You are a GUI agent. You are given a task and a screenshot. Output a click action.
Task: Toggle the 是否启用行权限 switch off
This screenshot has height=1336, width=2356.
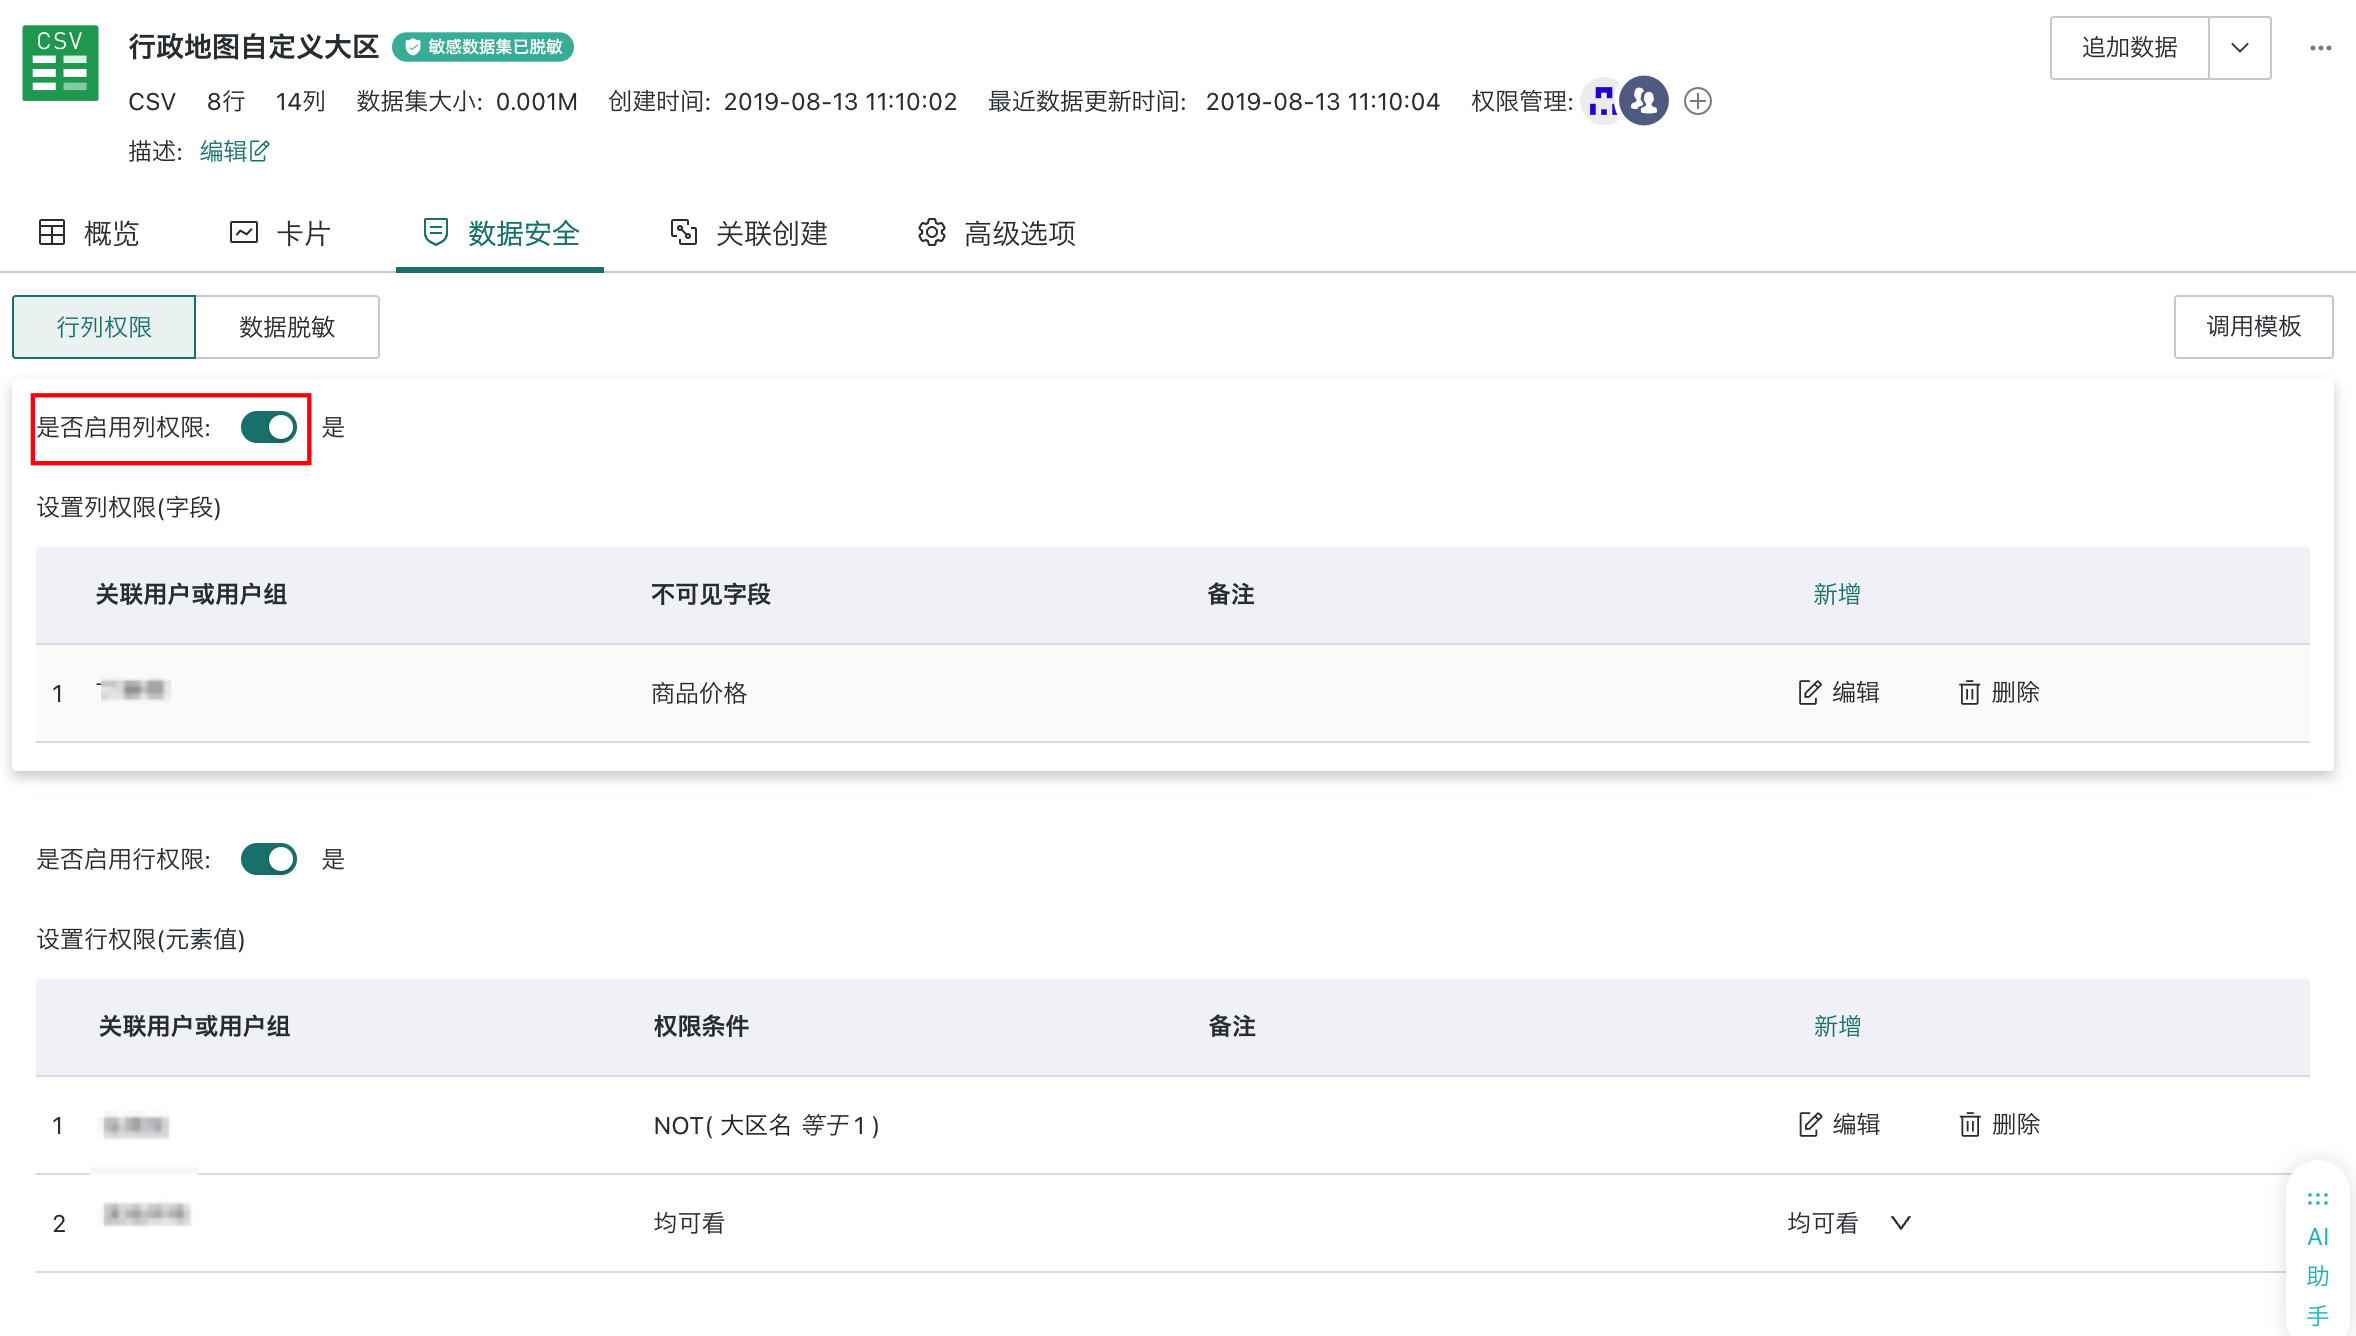click(x=269, y=859)
